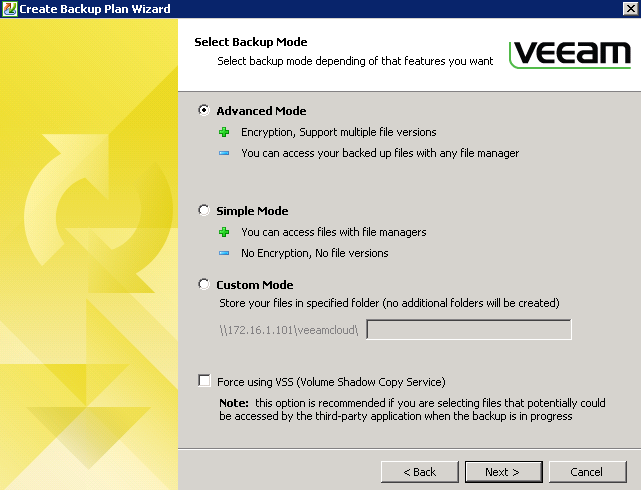This screenshot has height=490, width=641.
Task: Click 'Encryption, Support multiple file versions' text
Action: pos(338,132)
